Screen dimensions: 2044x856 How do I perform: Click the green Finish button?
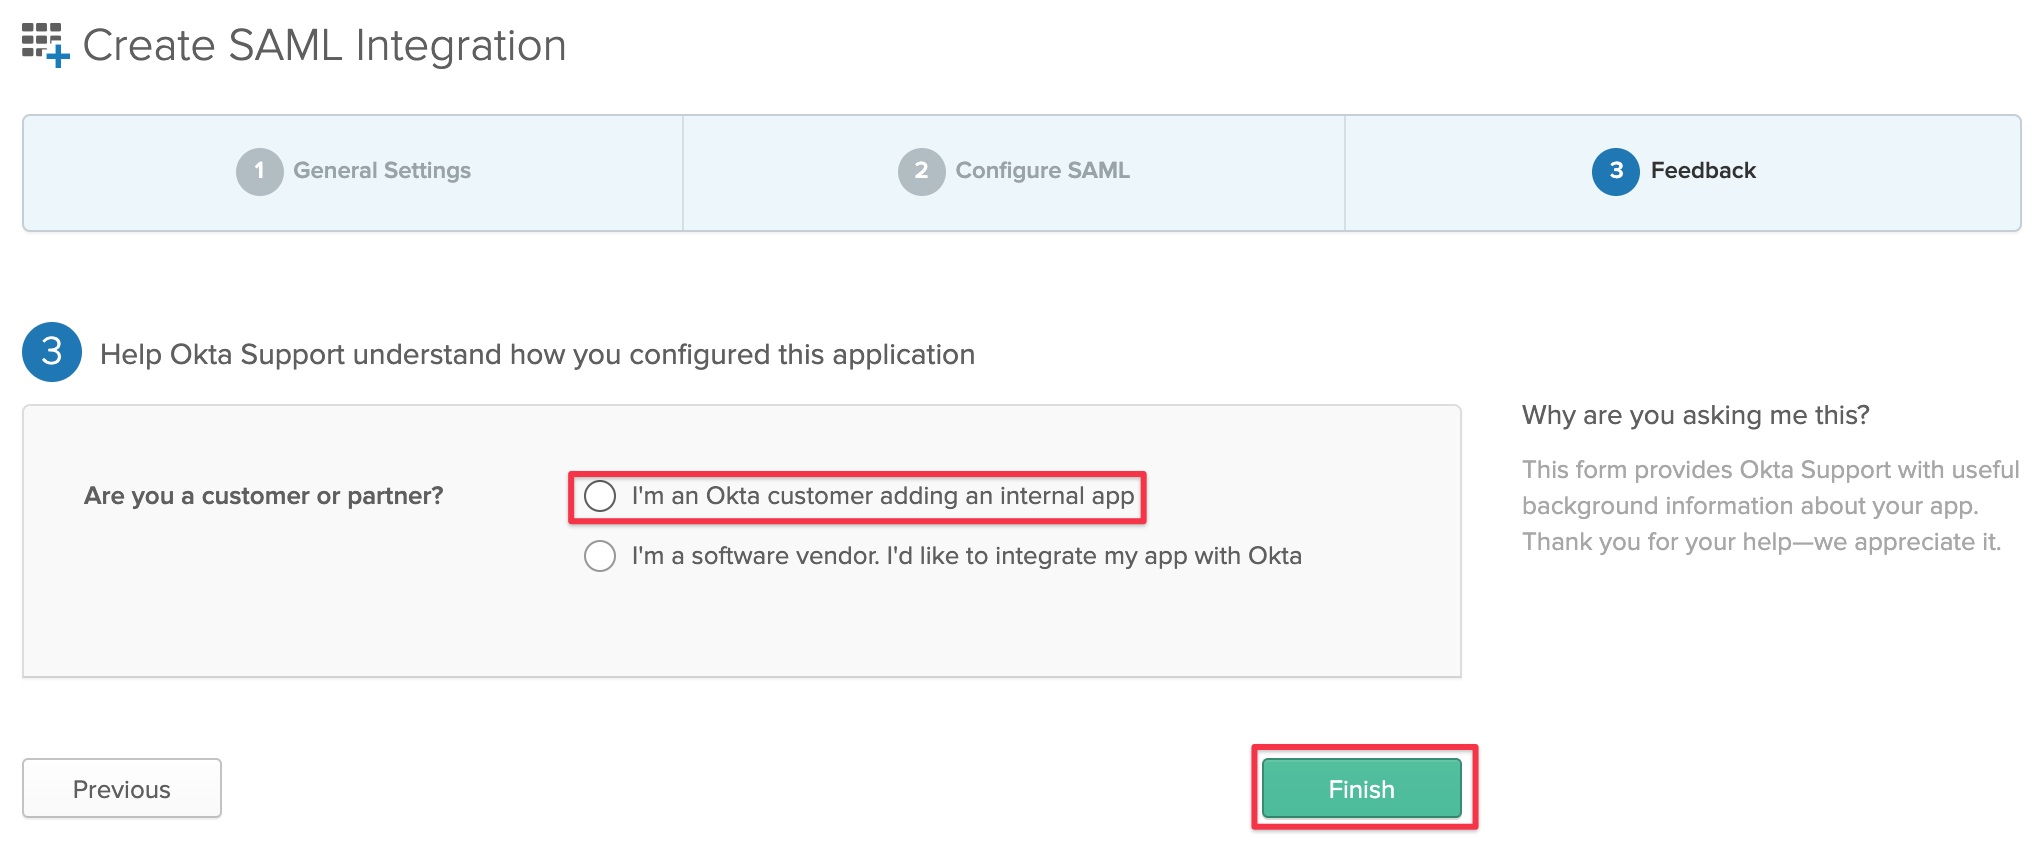(x=1362, y=789)
